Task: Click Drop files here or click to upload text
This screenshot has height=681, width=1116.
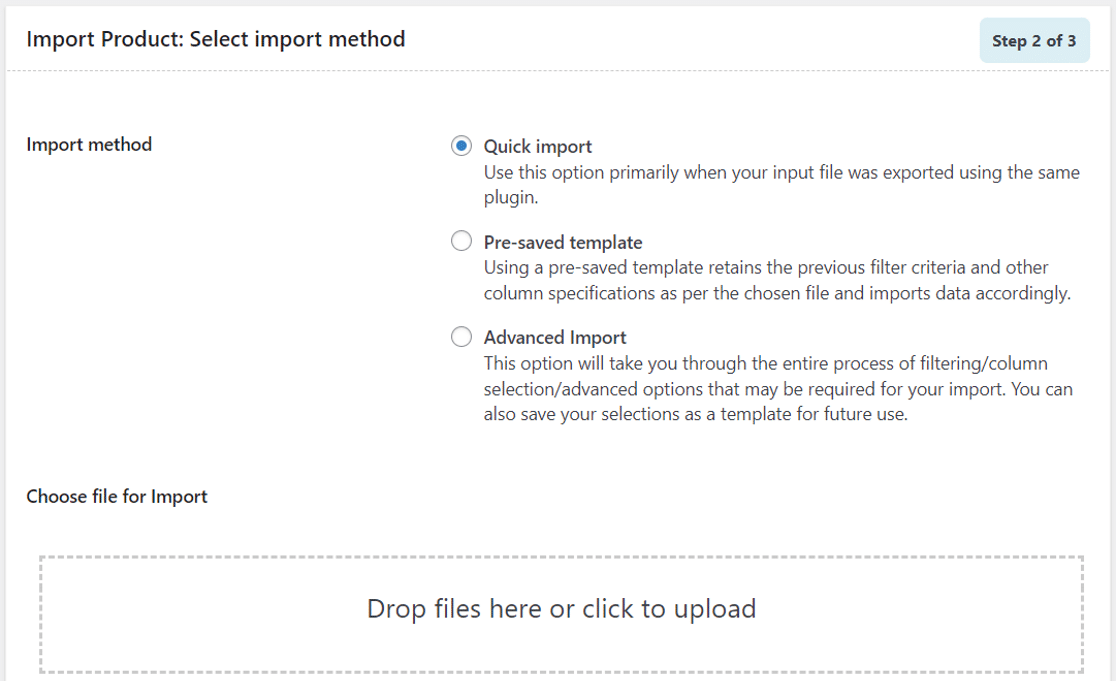Action: pyautogui.click(x=562, y=608)
